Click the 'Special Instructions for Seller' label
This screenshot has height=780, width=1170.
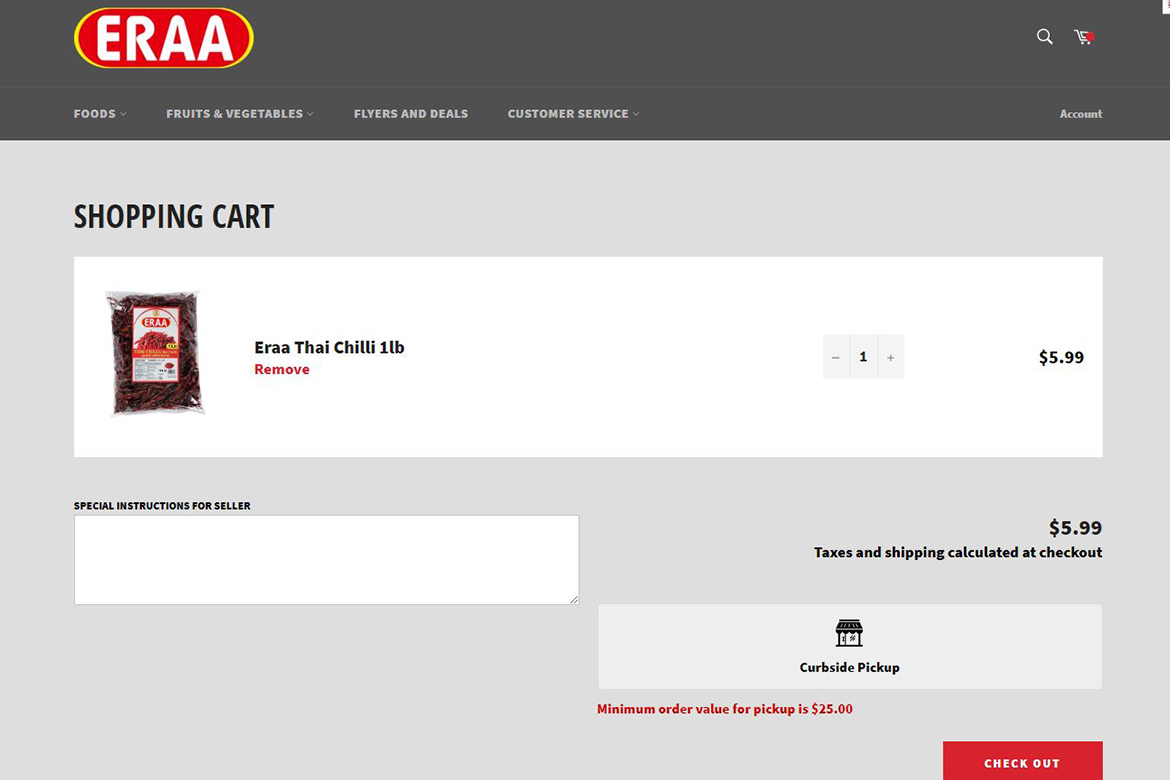coord(162,505)
